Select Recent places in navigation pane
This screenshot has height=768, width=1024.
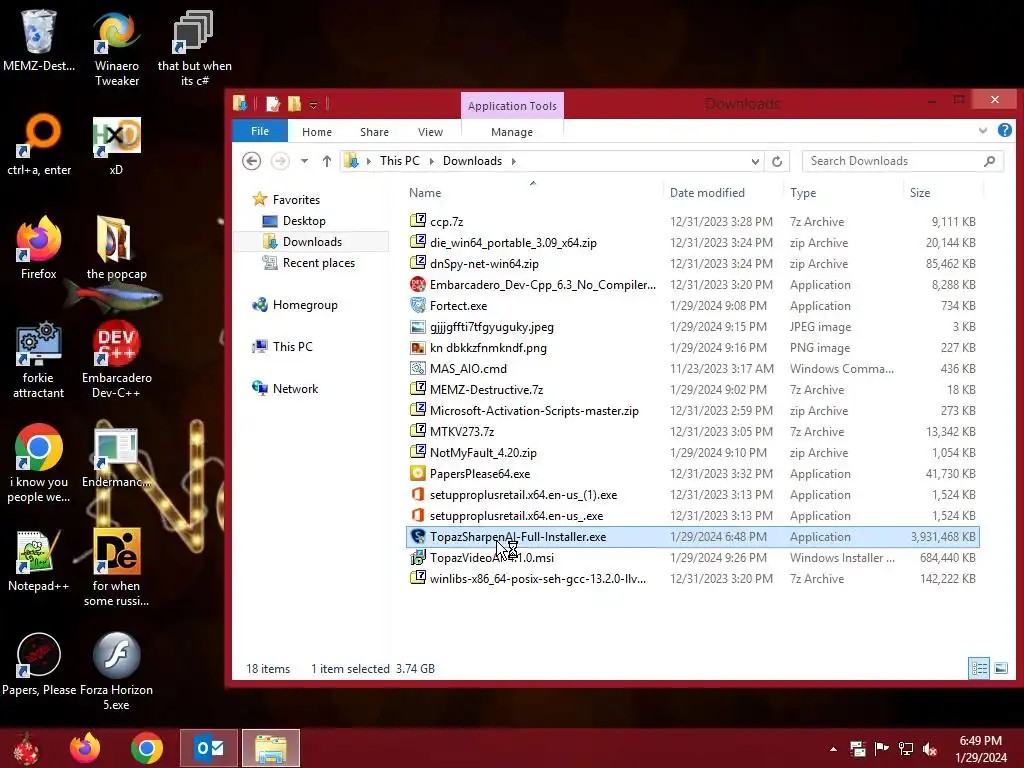(x=319, y=263)
